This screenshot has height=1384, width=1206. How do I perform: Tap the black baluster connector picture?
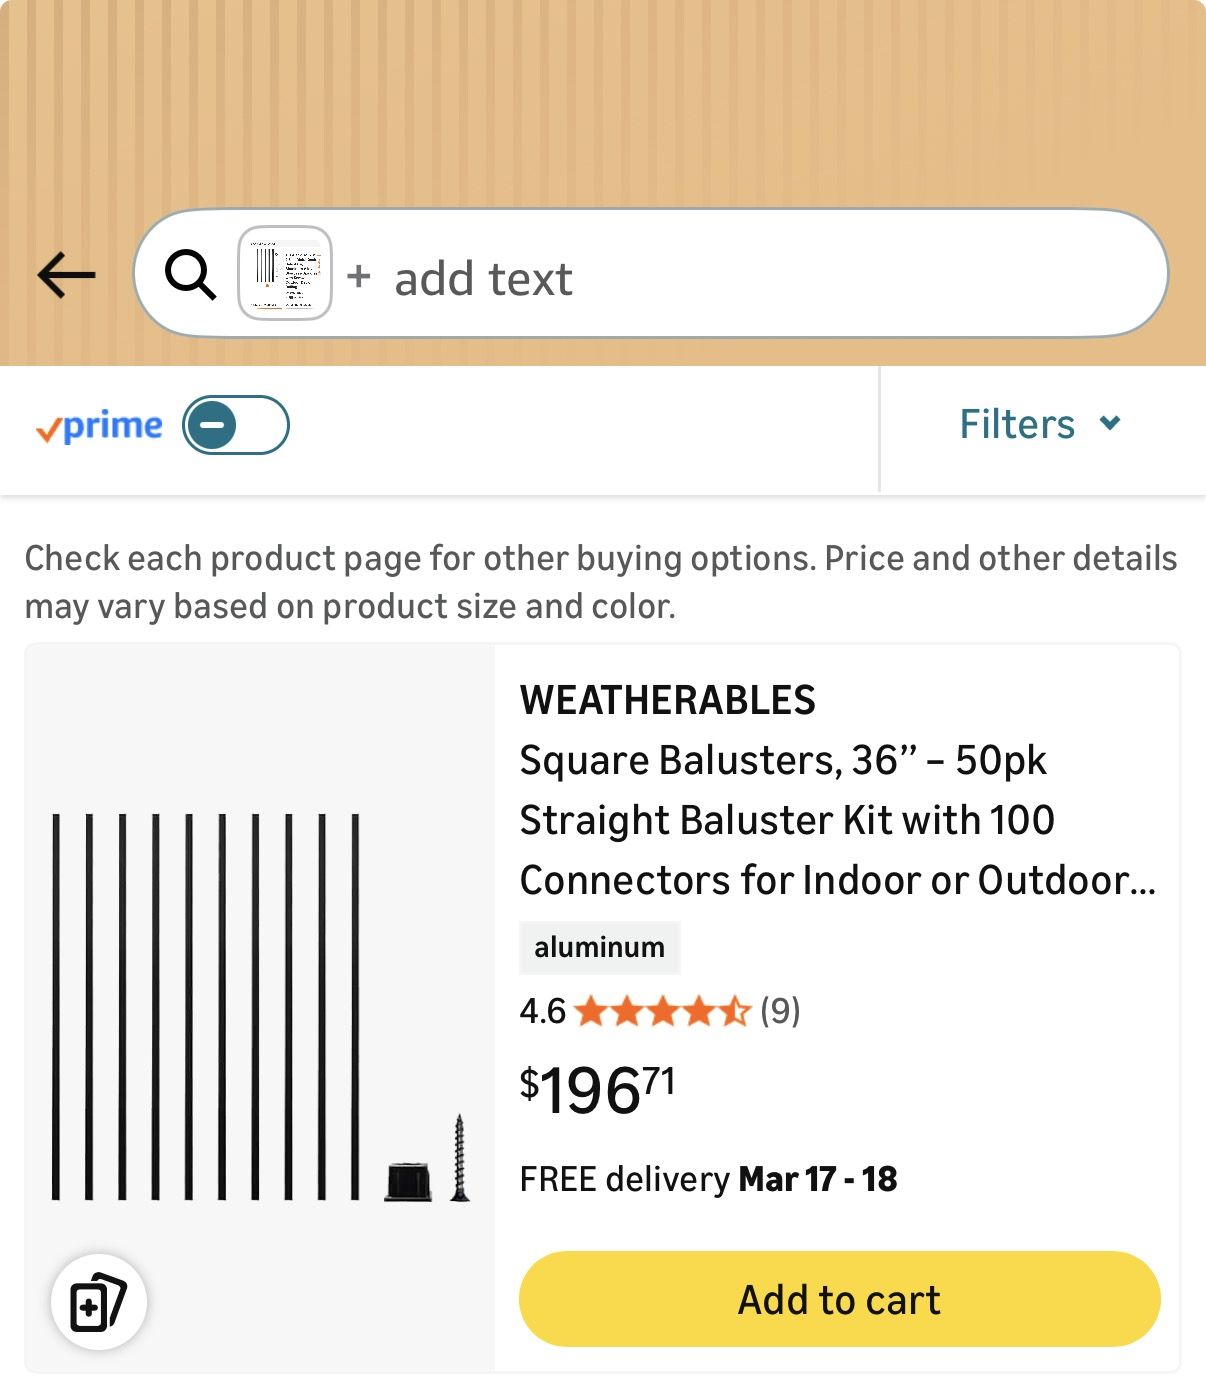(408, 1181)
